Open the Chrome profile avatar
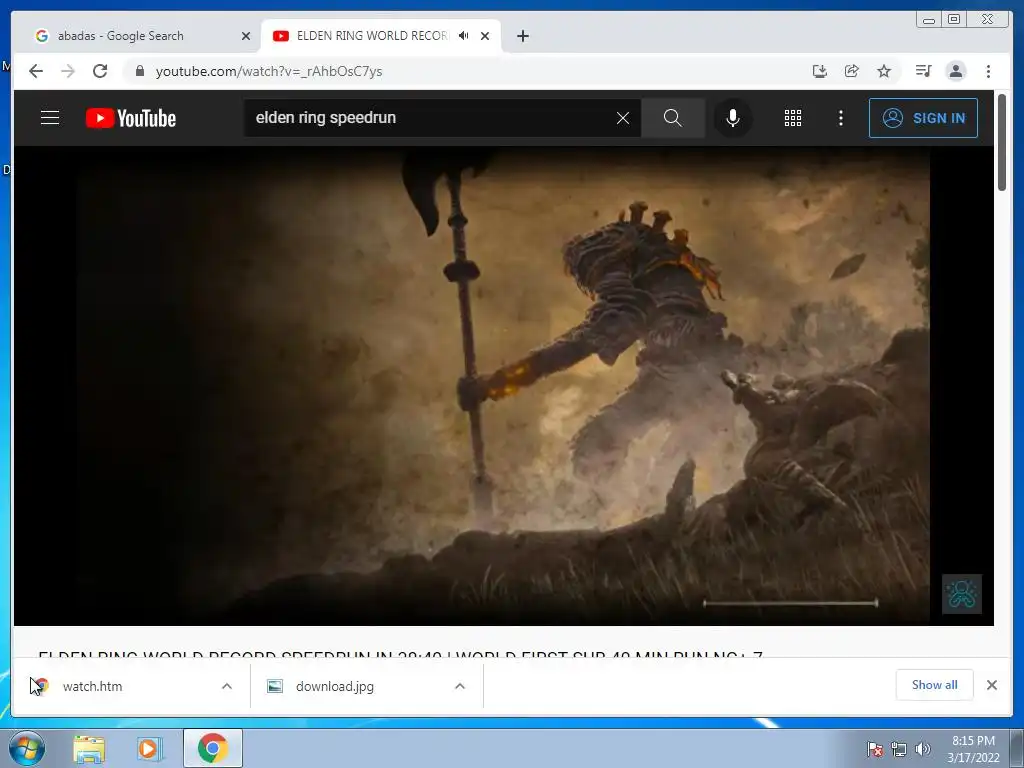1024x768 pixels. (x=955, y=71)
